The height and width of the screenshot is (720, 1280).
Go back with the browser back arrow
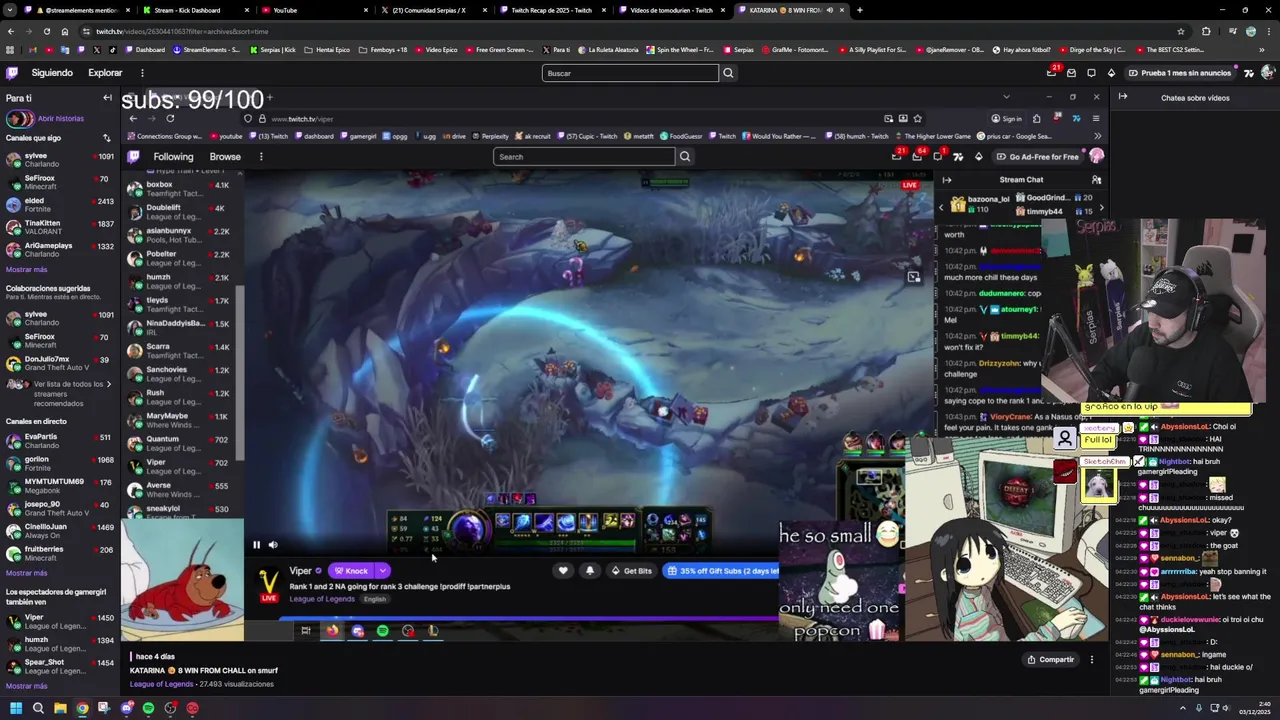tap(11, 31)
